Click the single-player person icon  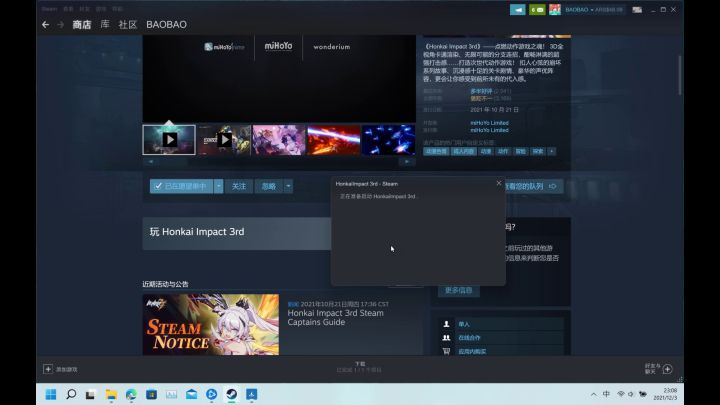click(x=446, y=324)
